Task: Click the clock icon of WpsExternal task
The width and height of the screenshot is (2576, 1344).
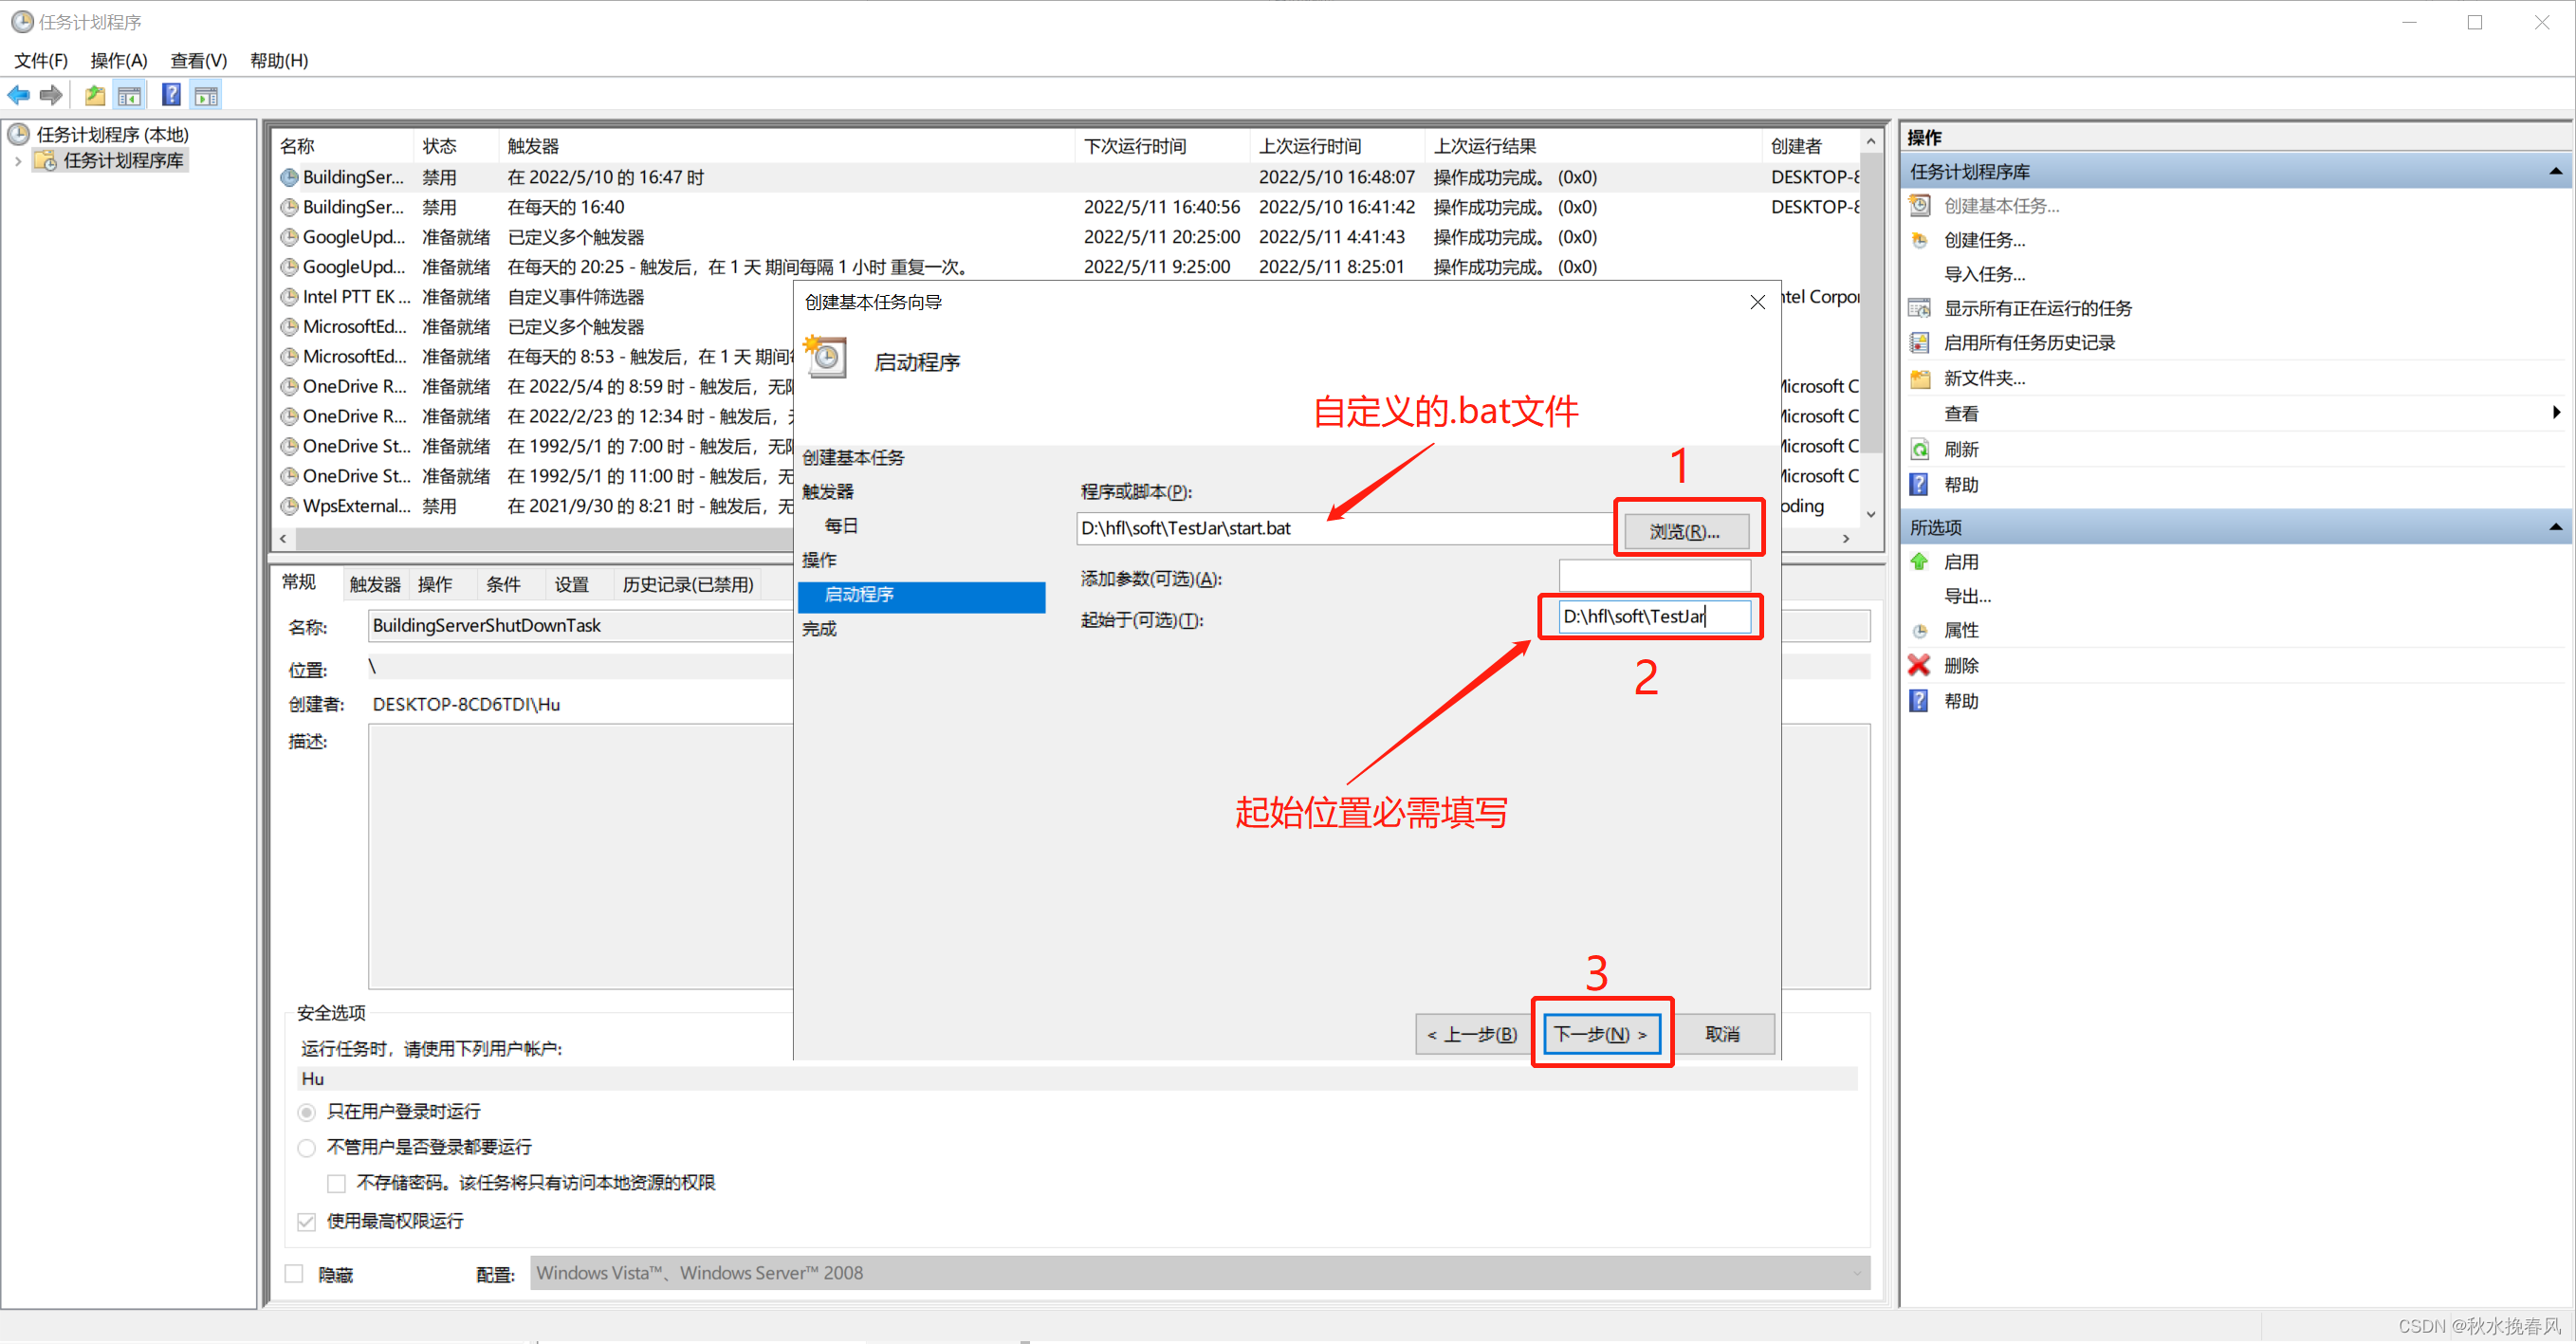Action: tap(289, 506)
